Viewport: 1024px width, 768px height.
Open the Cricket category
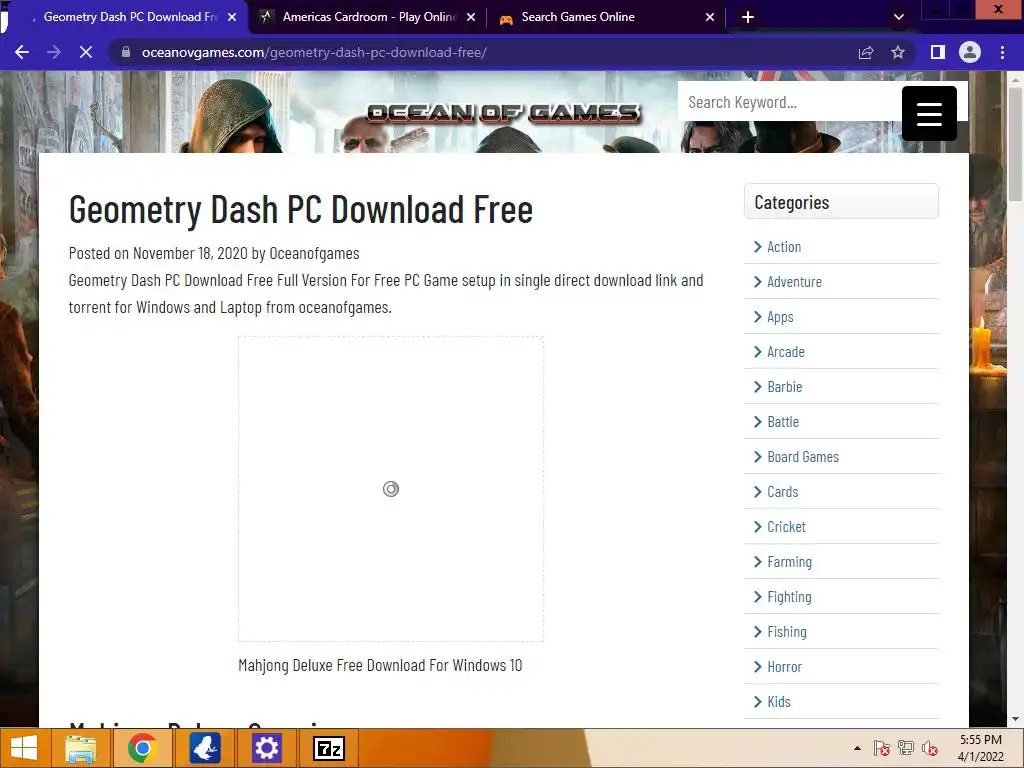786,527
